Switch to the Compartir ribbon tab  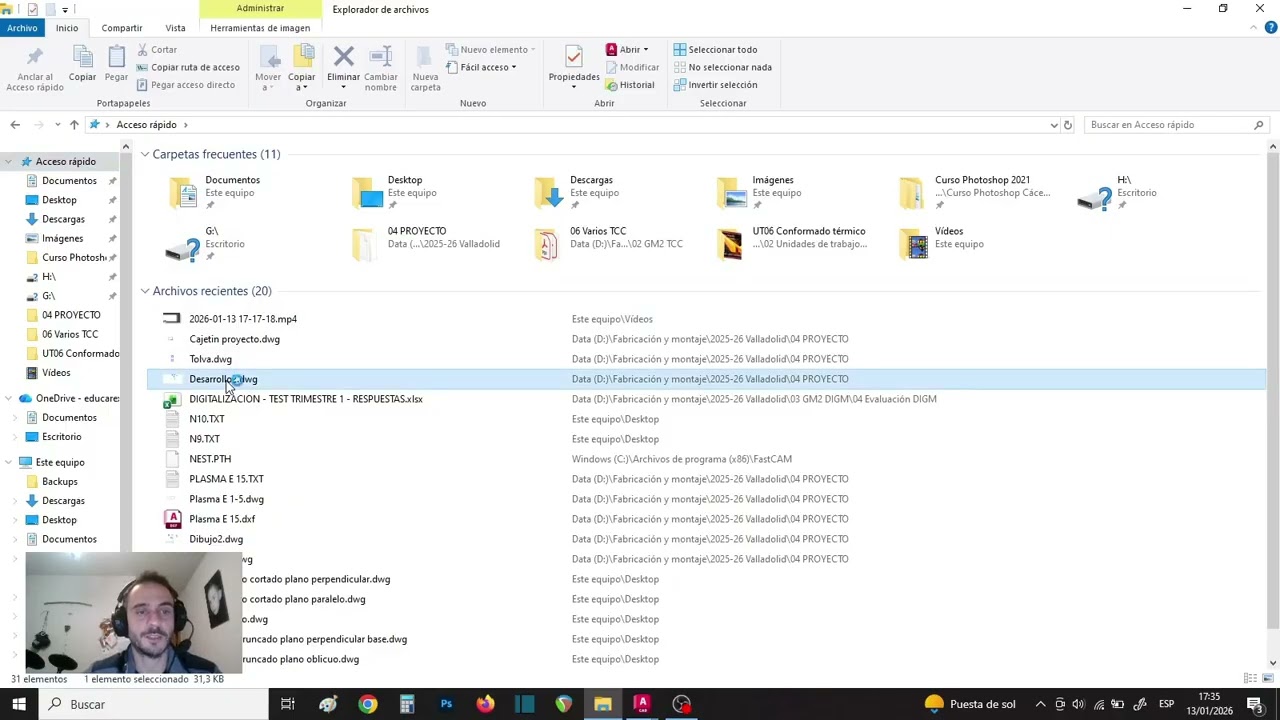tap(122, 28)
